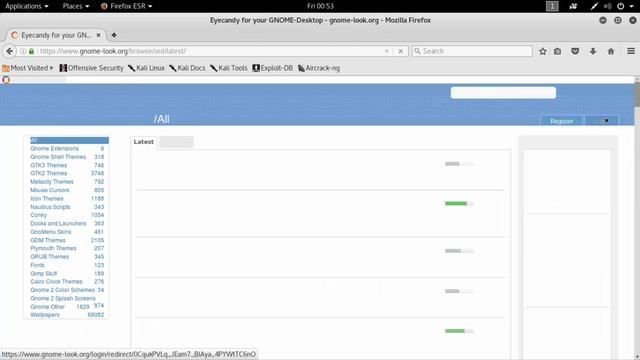The width and height of the screenshot is (640, 360).
Task: Click the site search field in blue header
Action: coord(503,93)
